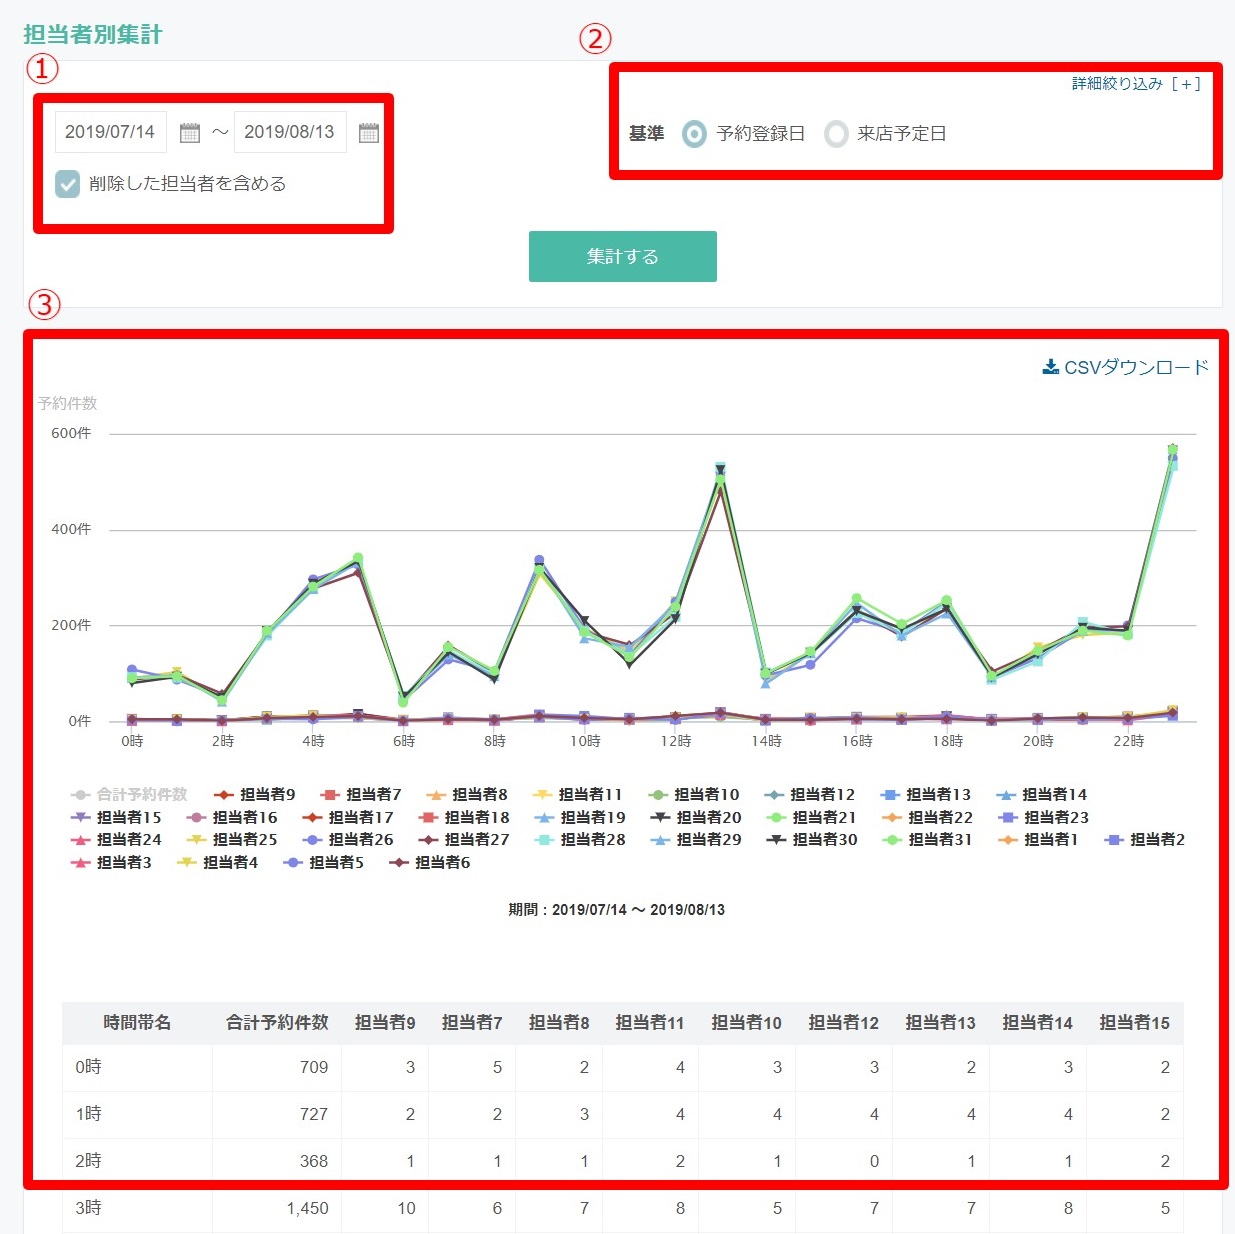
Task: Click the 期間 caption under the chart
Action: pyautogui.click(x=617, y=910)
